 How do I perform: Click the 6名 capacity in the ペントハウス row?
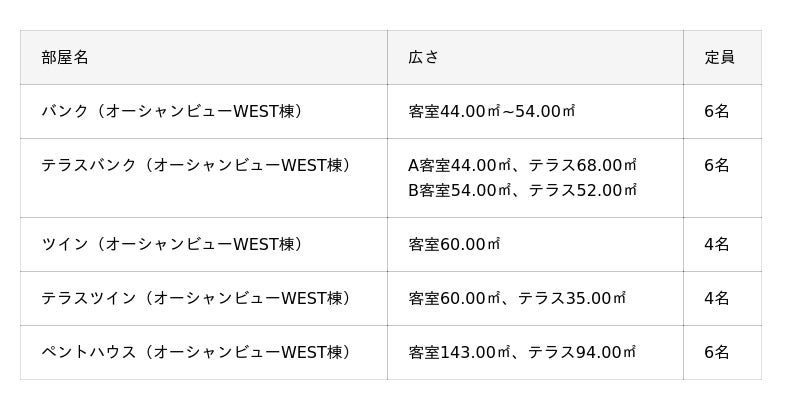717,353
